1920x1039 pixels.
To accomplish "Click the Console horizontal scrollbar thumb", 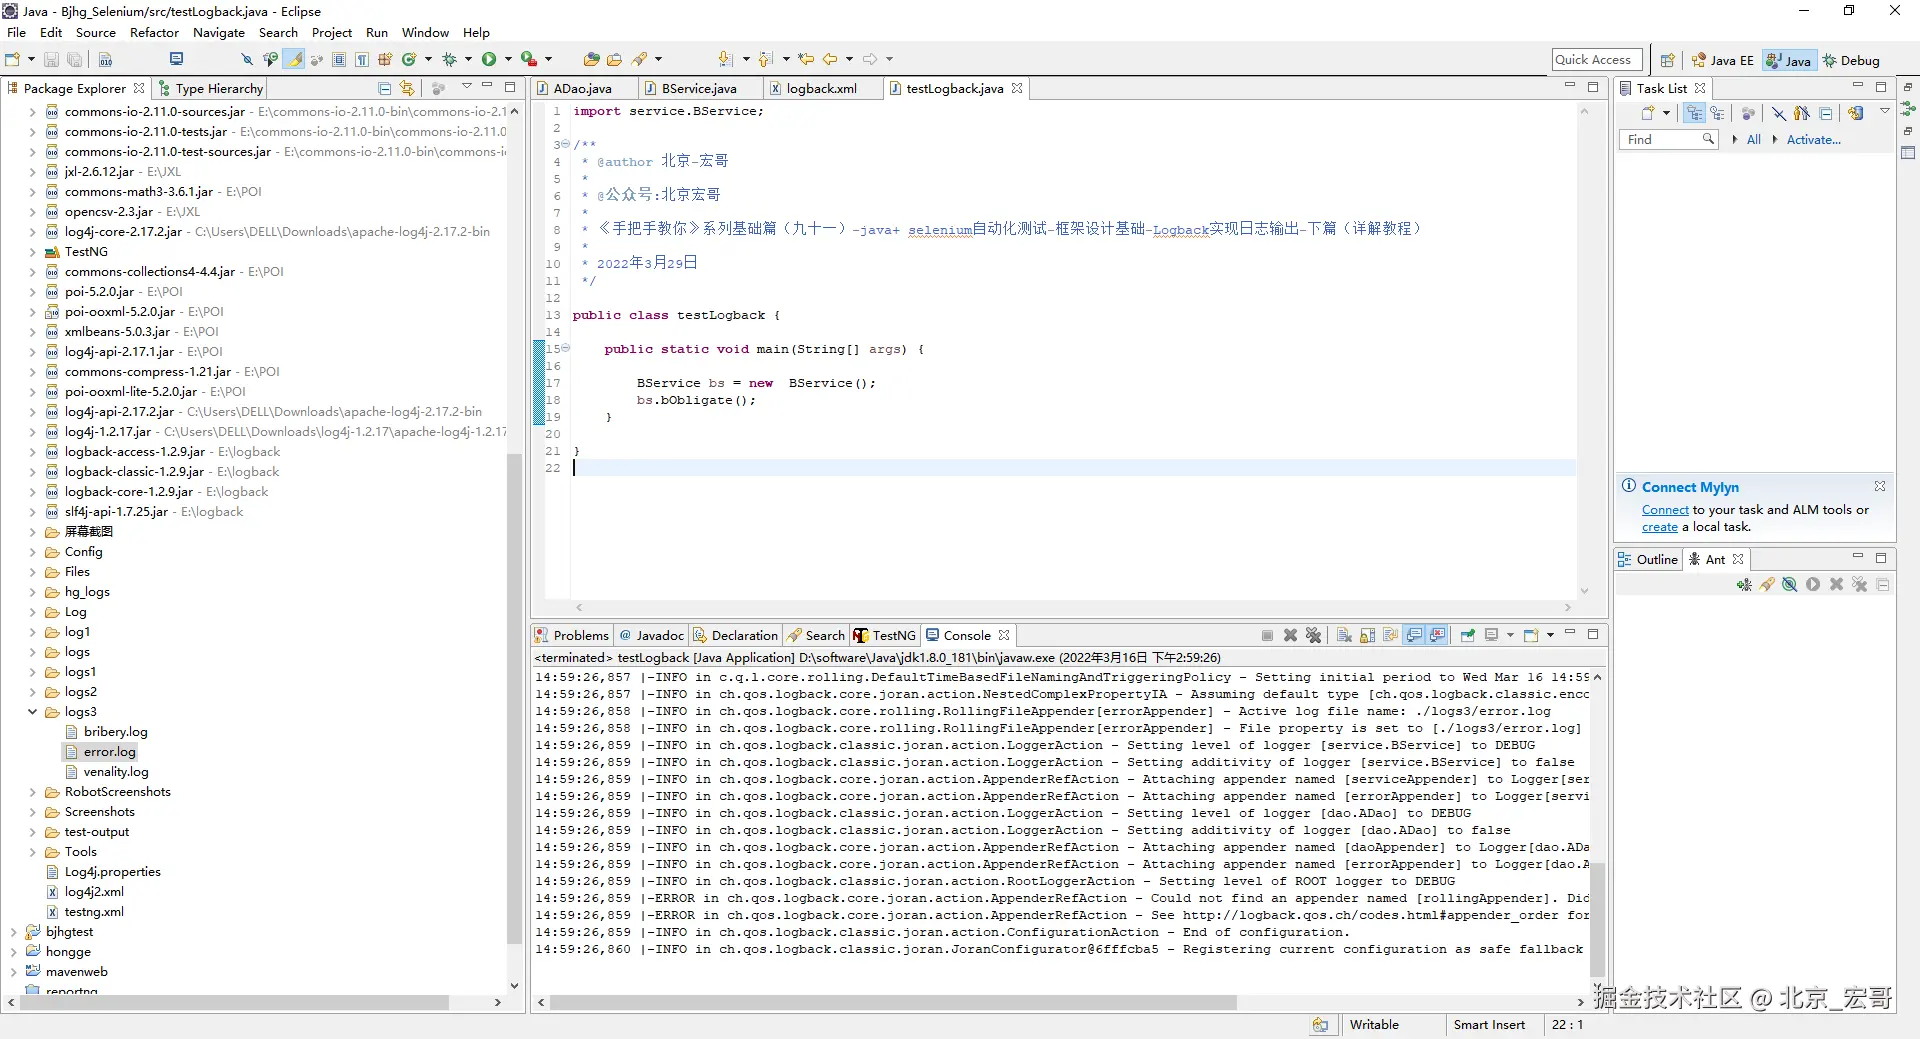I will (x=893, y=1002).
